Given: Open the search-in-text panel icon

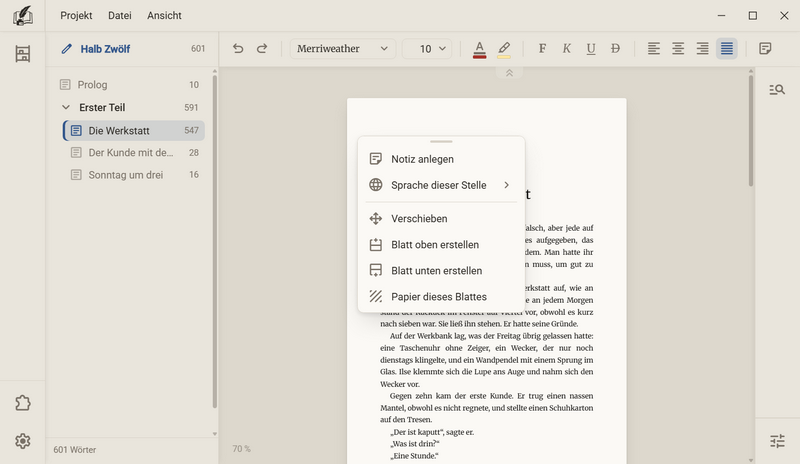Looking at the screenshot, I should point(777,90).
